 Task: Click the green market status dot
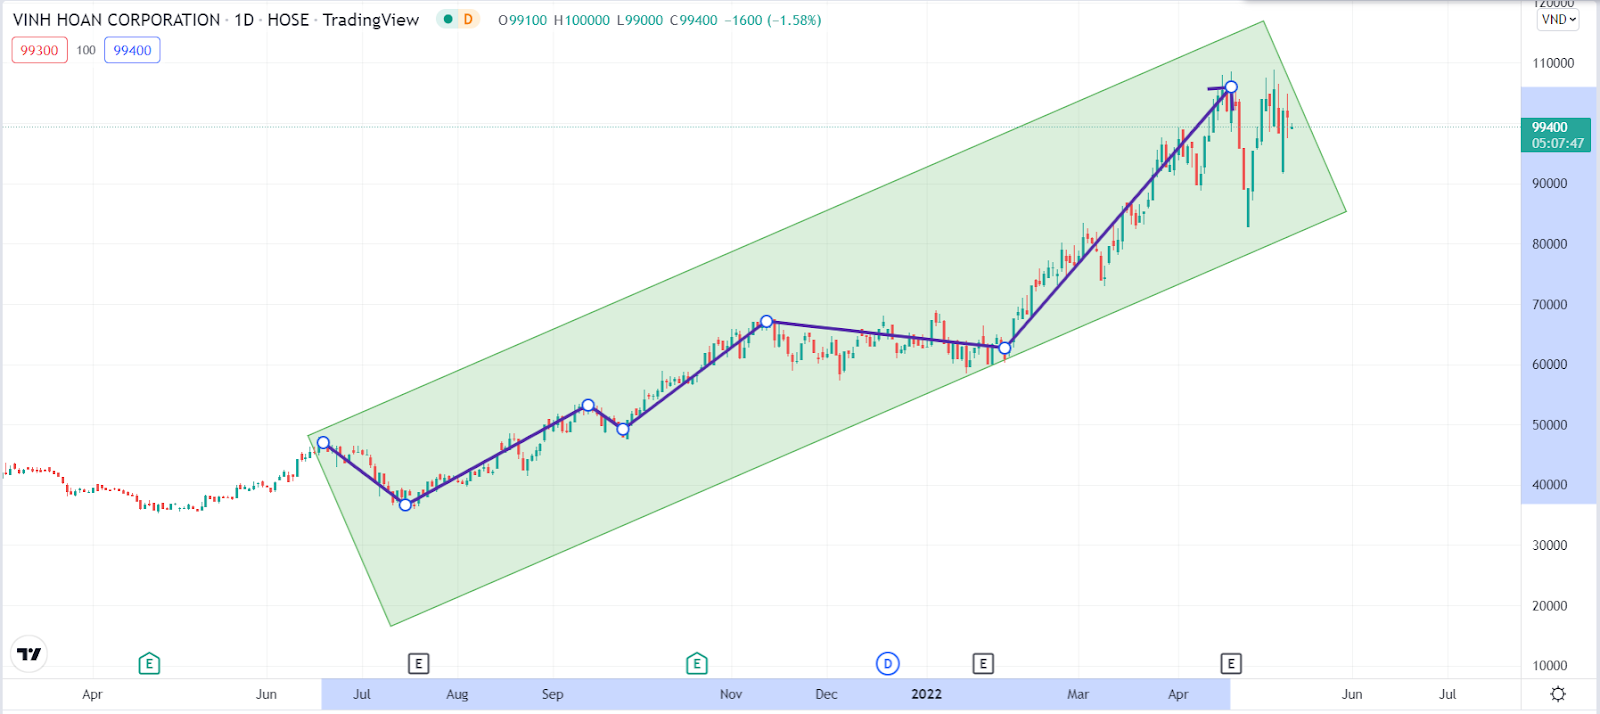coord(447,19)
